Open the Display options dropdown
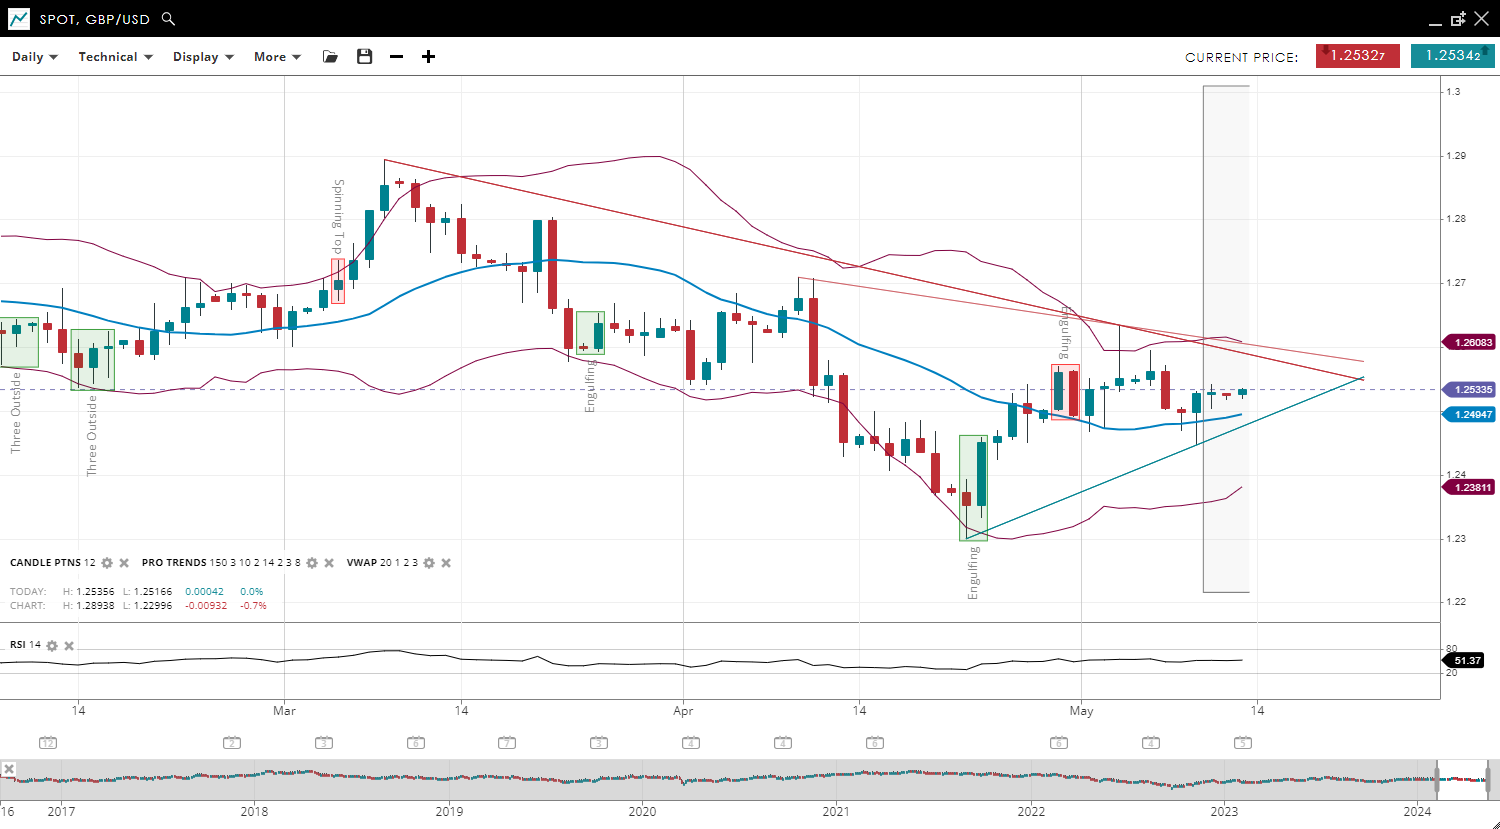The width and height of the screenshot is (1500, 829). click(x=203, y=57)
